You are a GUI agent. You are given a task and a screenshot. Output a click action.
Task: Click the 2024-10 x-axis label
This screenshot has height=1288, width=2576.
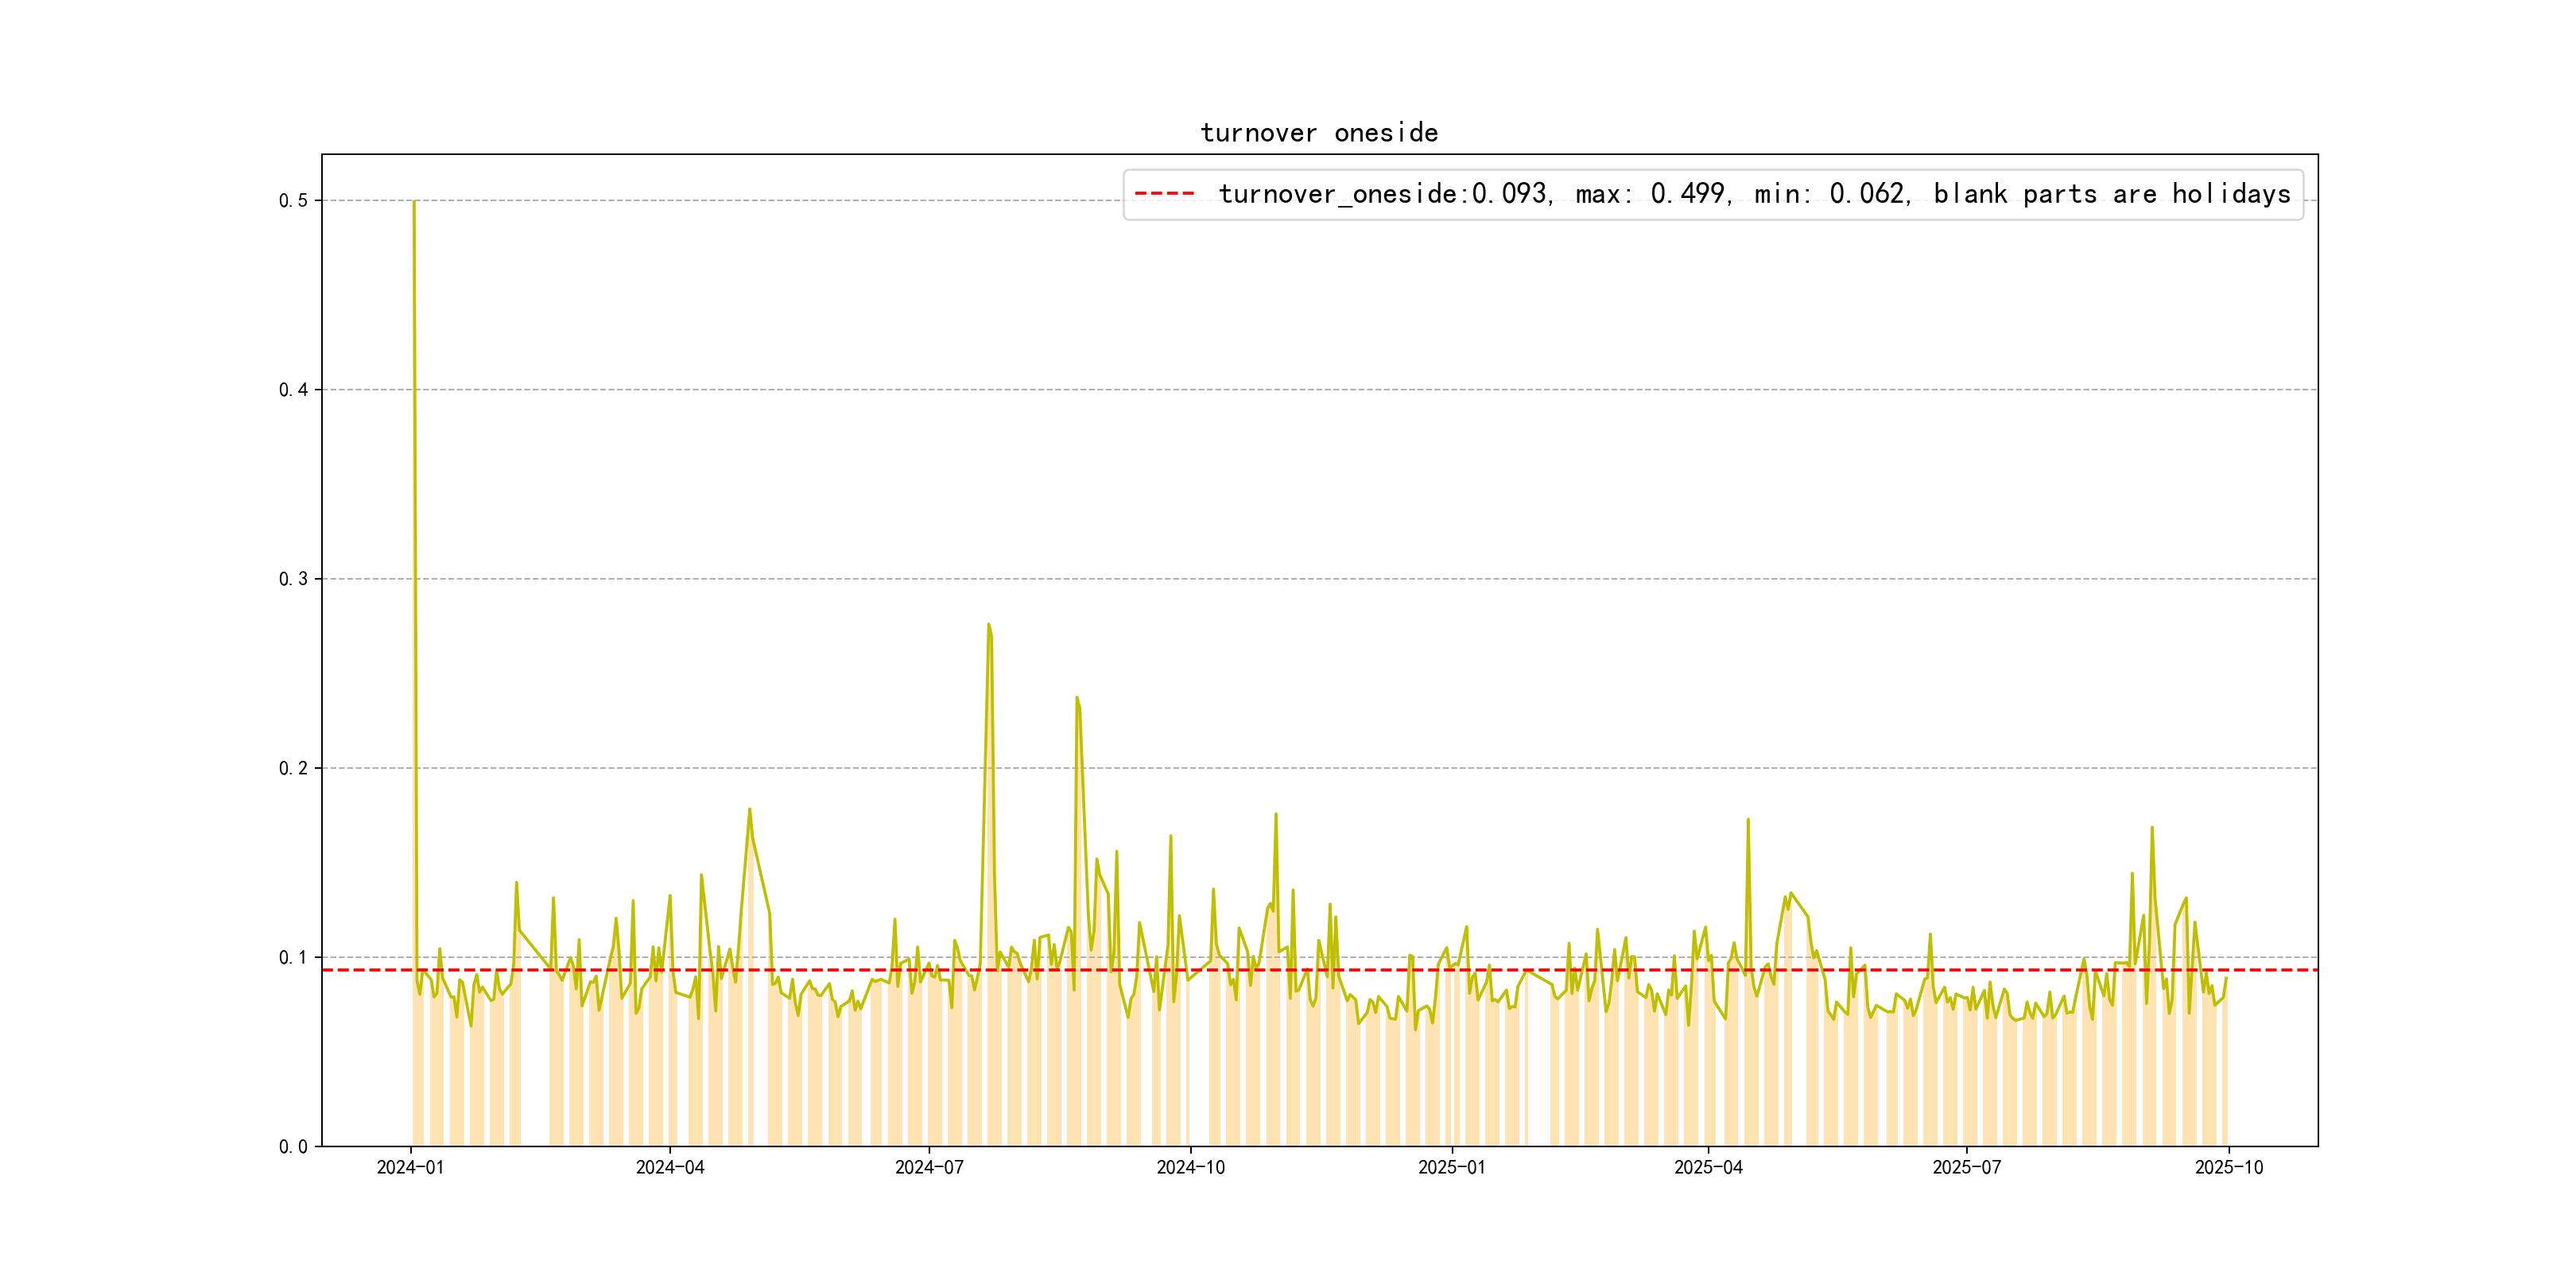(x=1190, y=1168)
